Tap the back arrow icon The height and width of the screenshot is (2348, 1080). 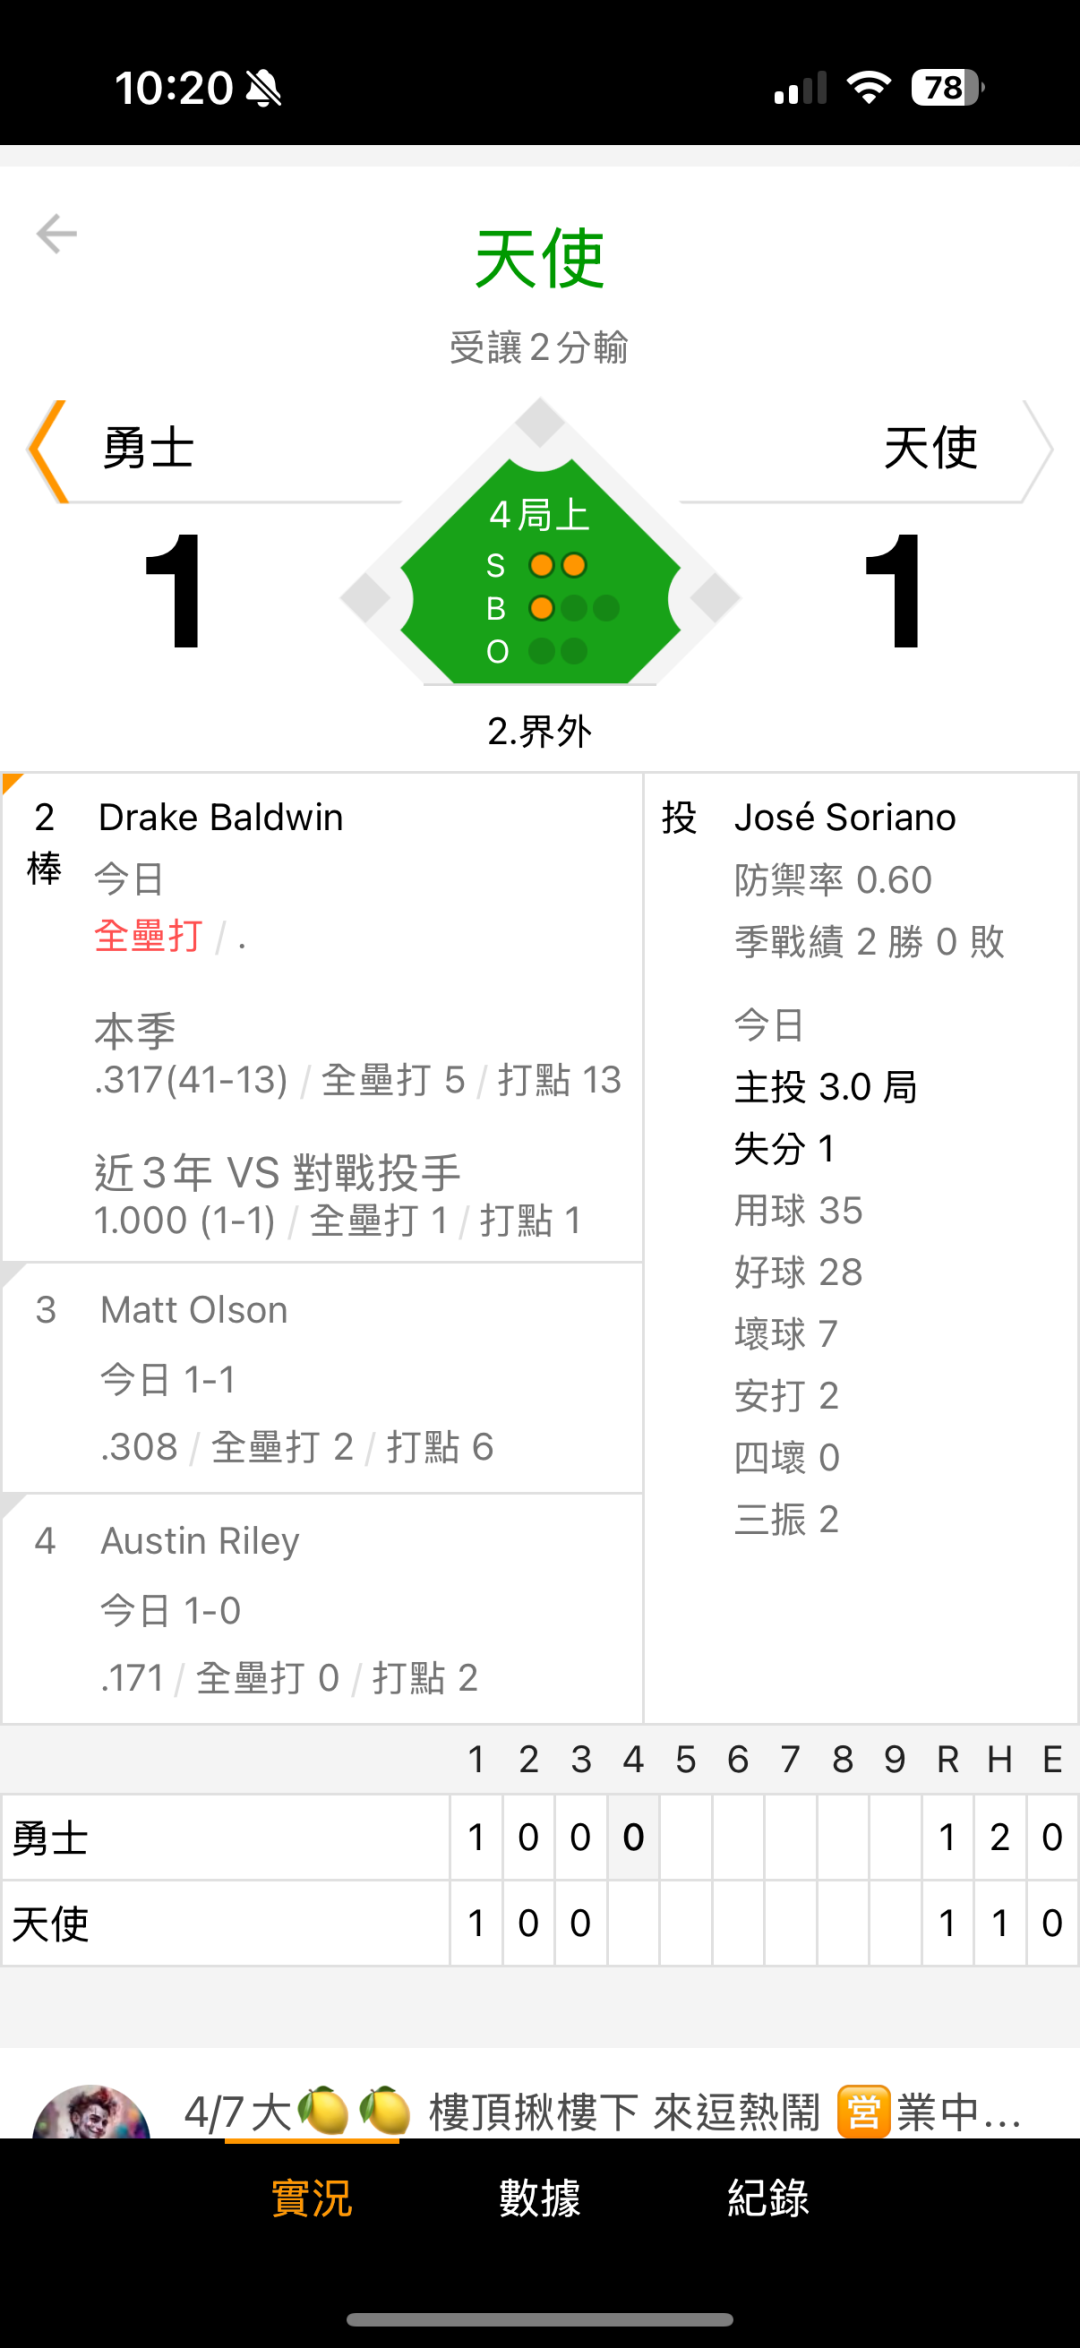(57, 234)
